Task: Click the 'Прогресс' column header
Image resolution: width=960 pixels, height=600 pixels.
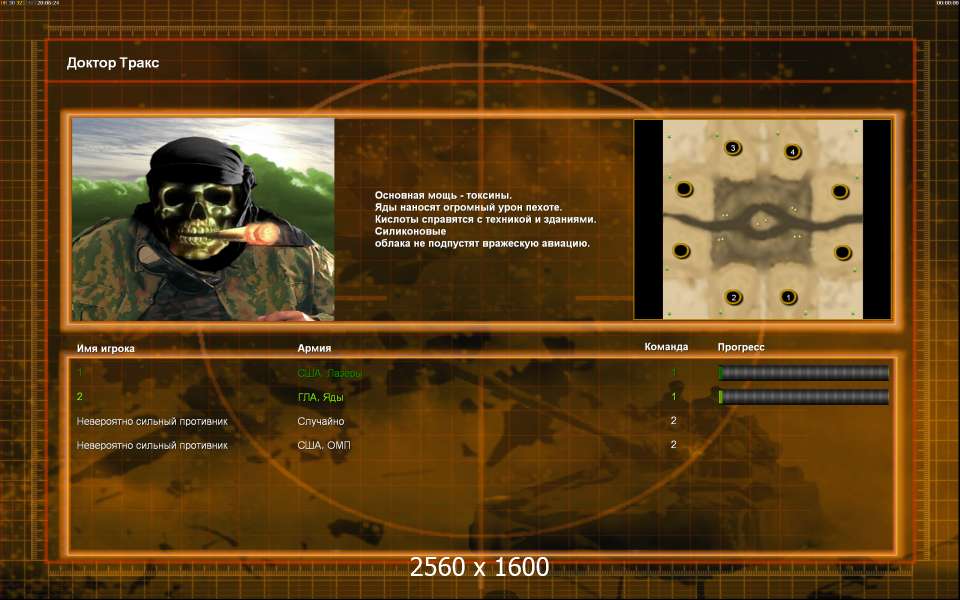Action: click(741, 347)
